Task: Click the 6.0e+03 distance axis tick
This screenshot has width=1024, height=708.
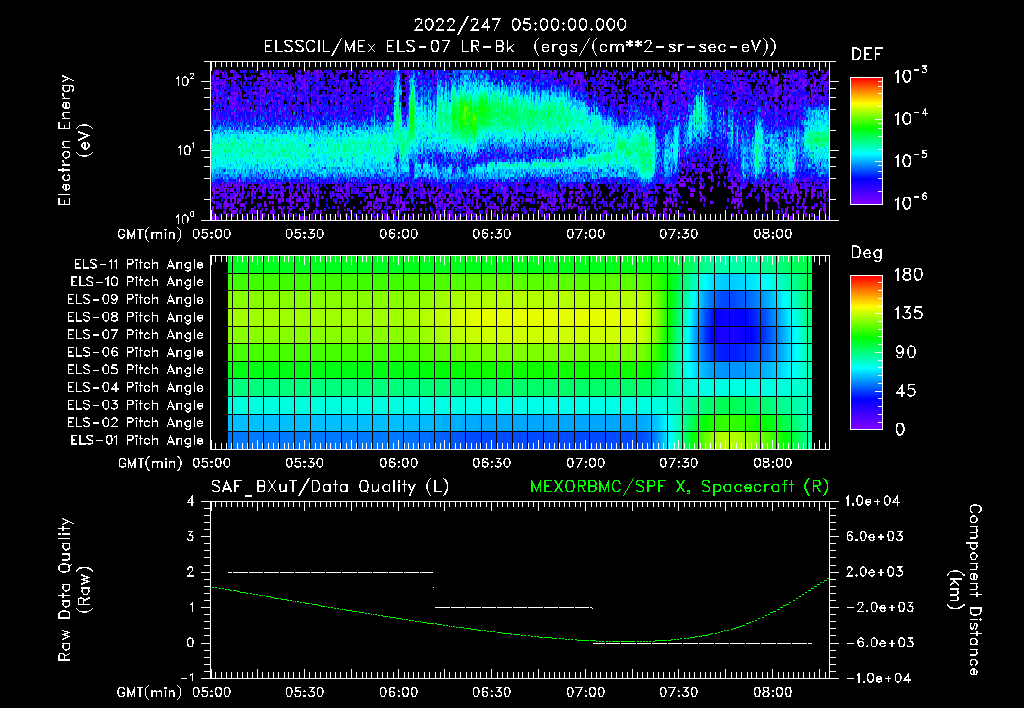Action: pyautogui.click(x=875, y=536)
